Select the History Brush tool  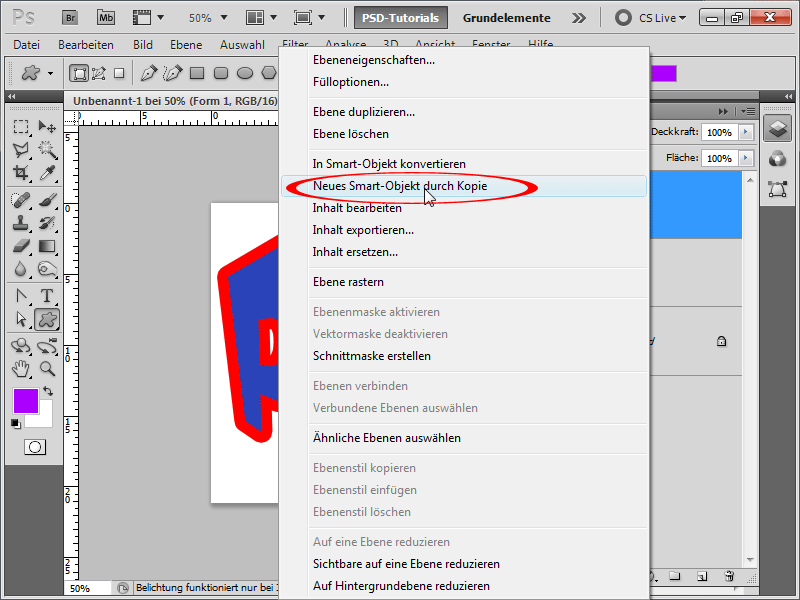click(x=47, y=223)
